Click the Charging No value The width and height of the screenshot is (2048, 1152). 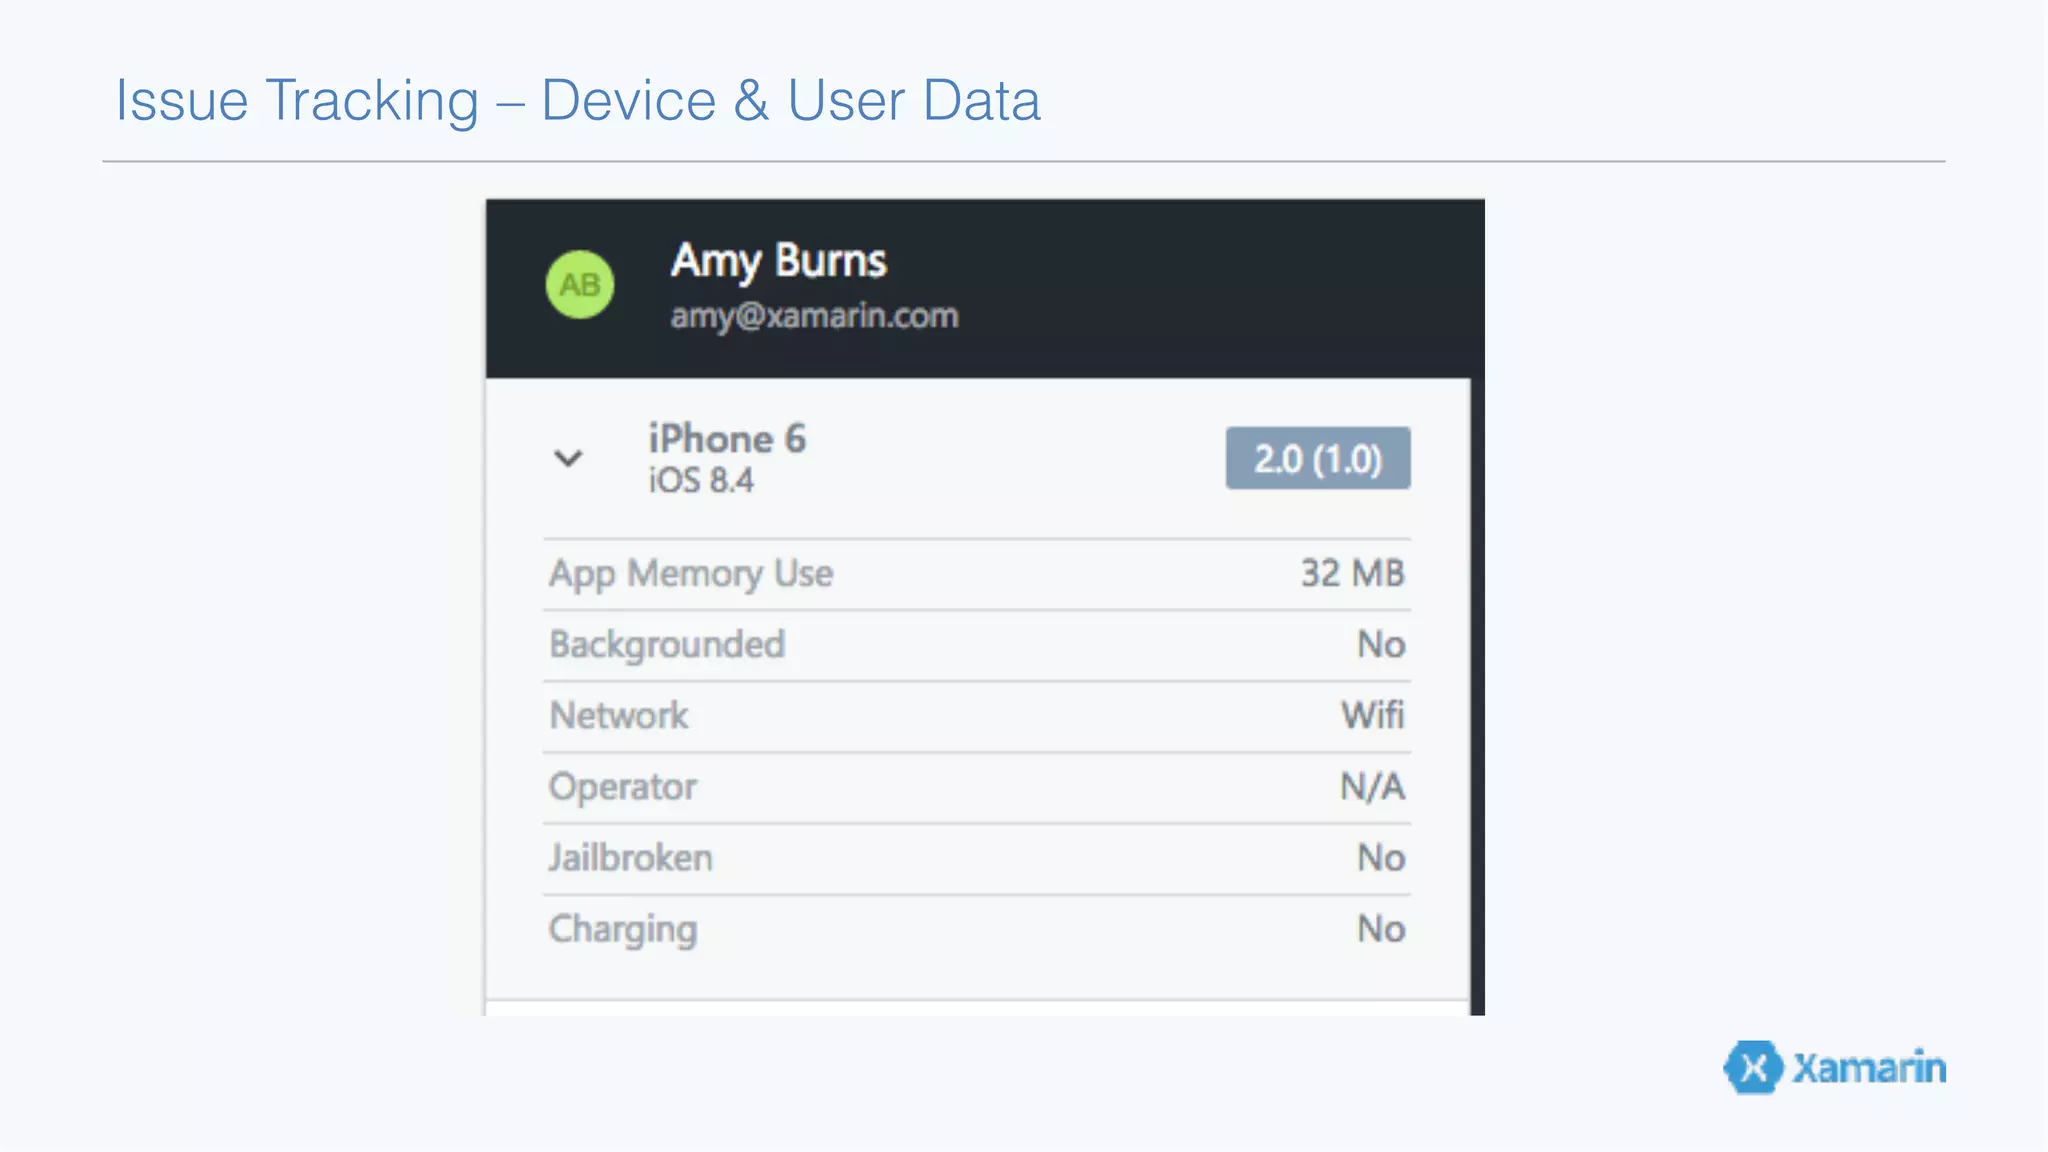[1381, 929]
